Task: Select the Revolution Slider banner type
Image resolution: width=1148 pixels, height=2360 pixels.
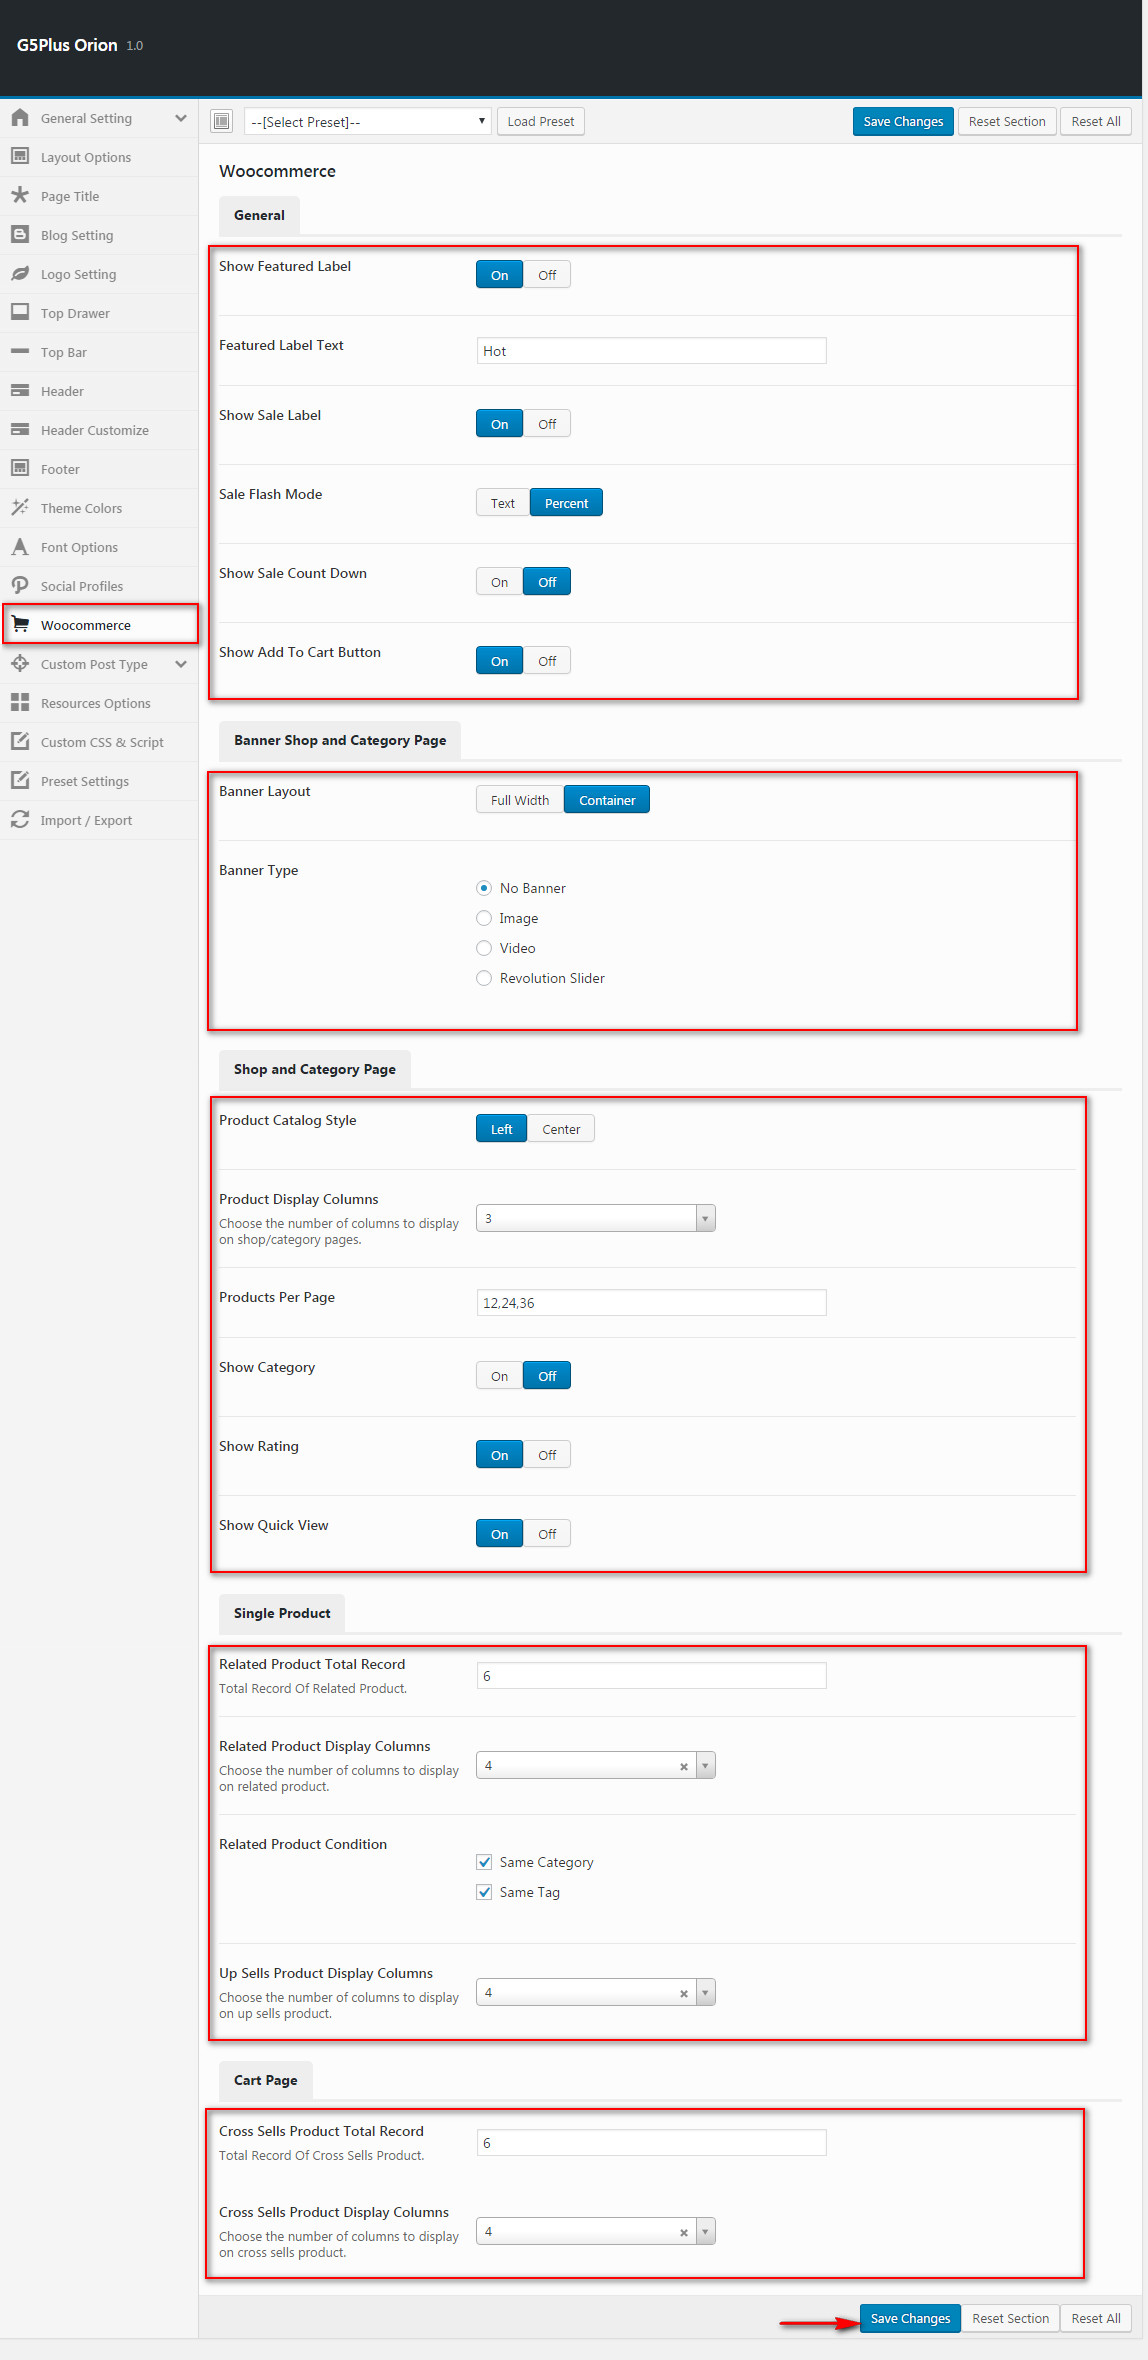Action: tap(484, 978)
